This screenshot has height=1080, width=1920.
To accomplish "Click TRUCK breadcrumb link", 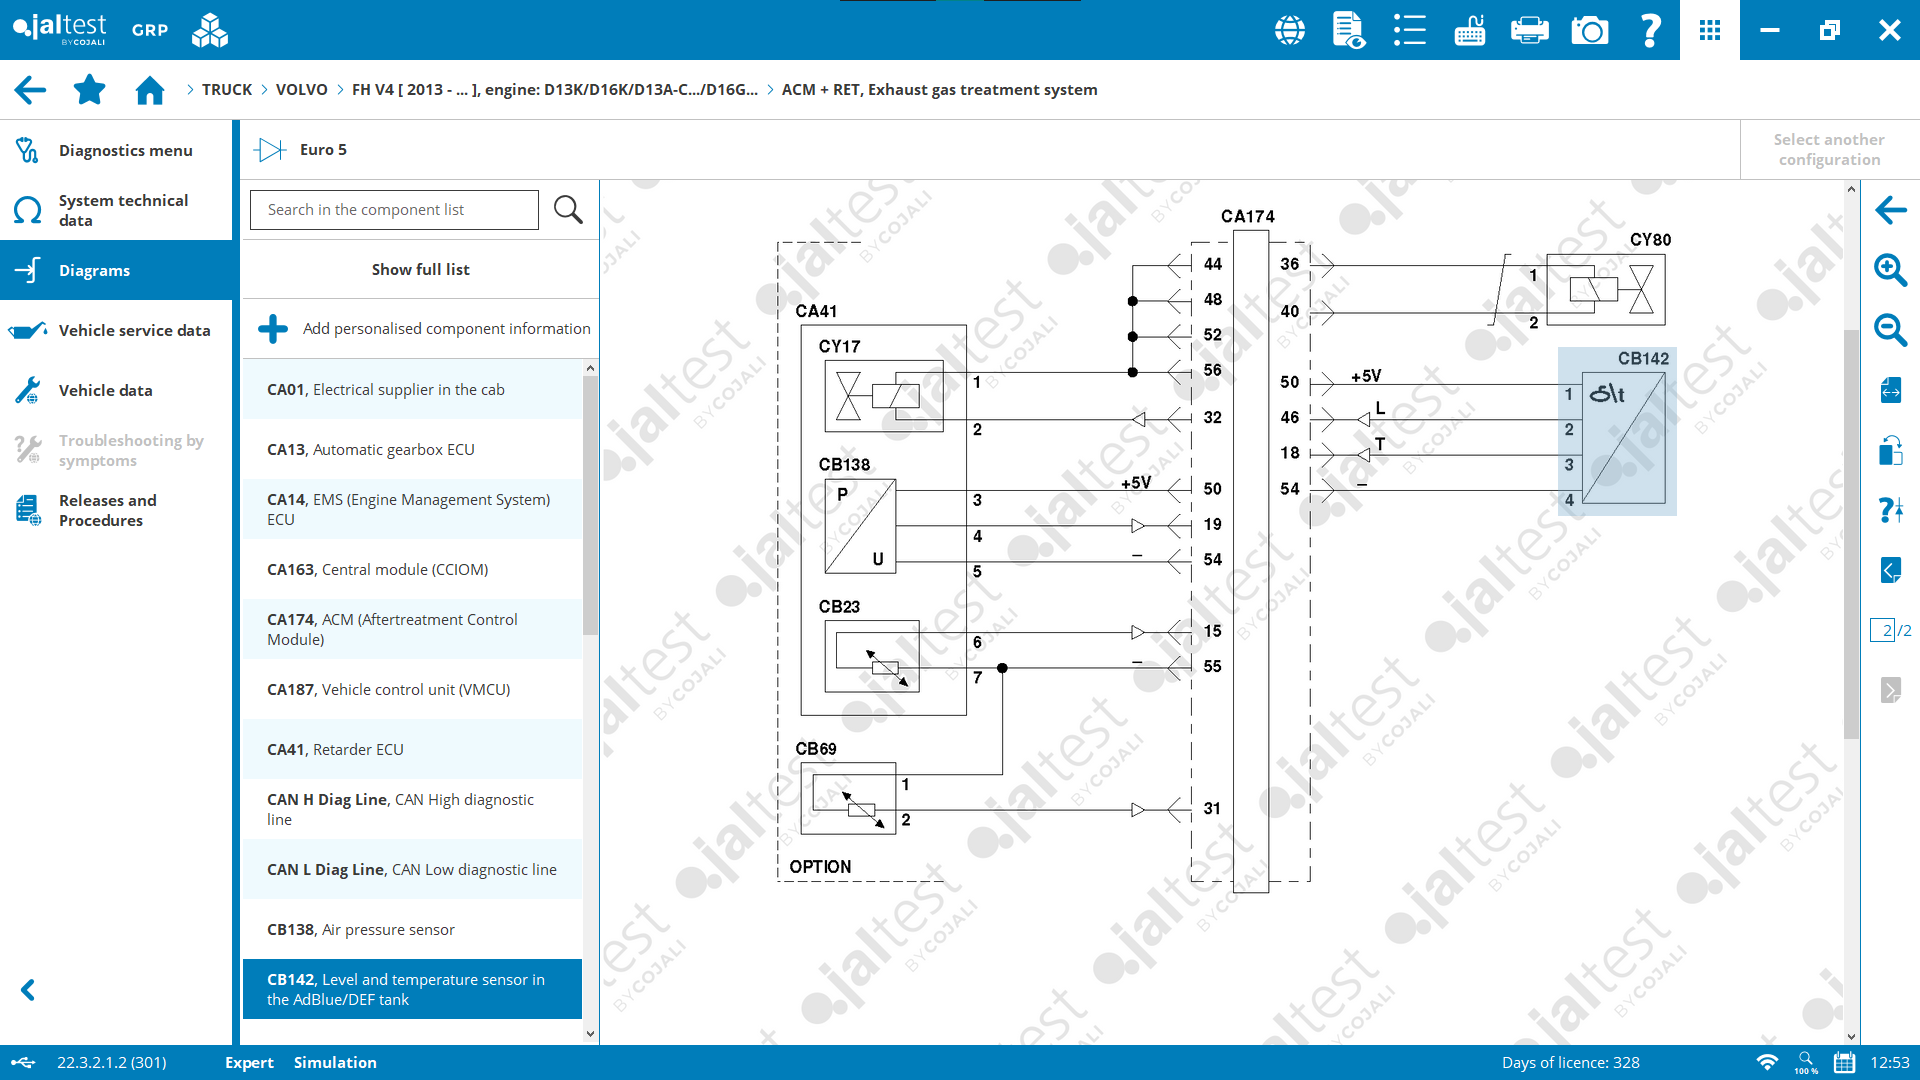I will [227, 90].
